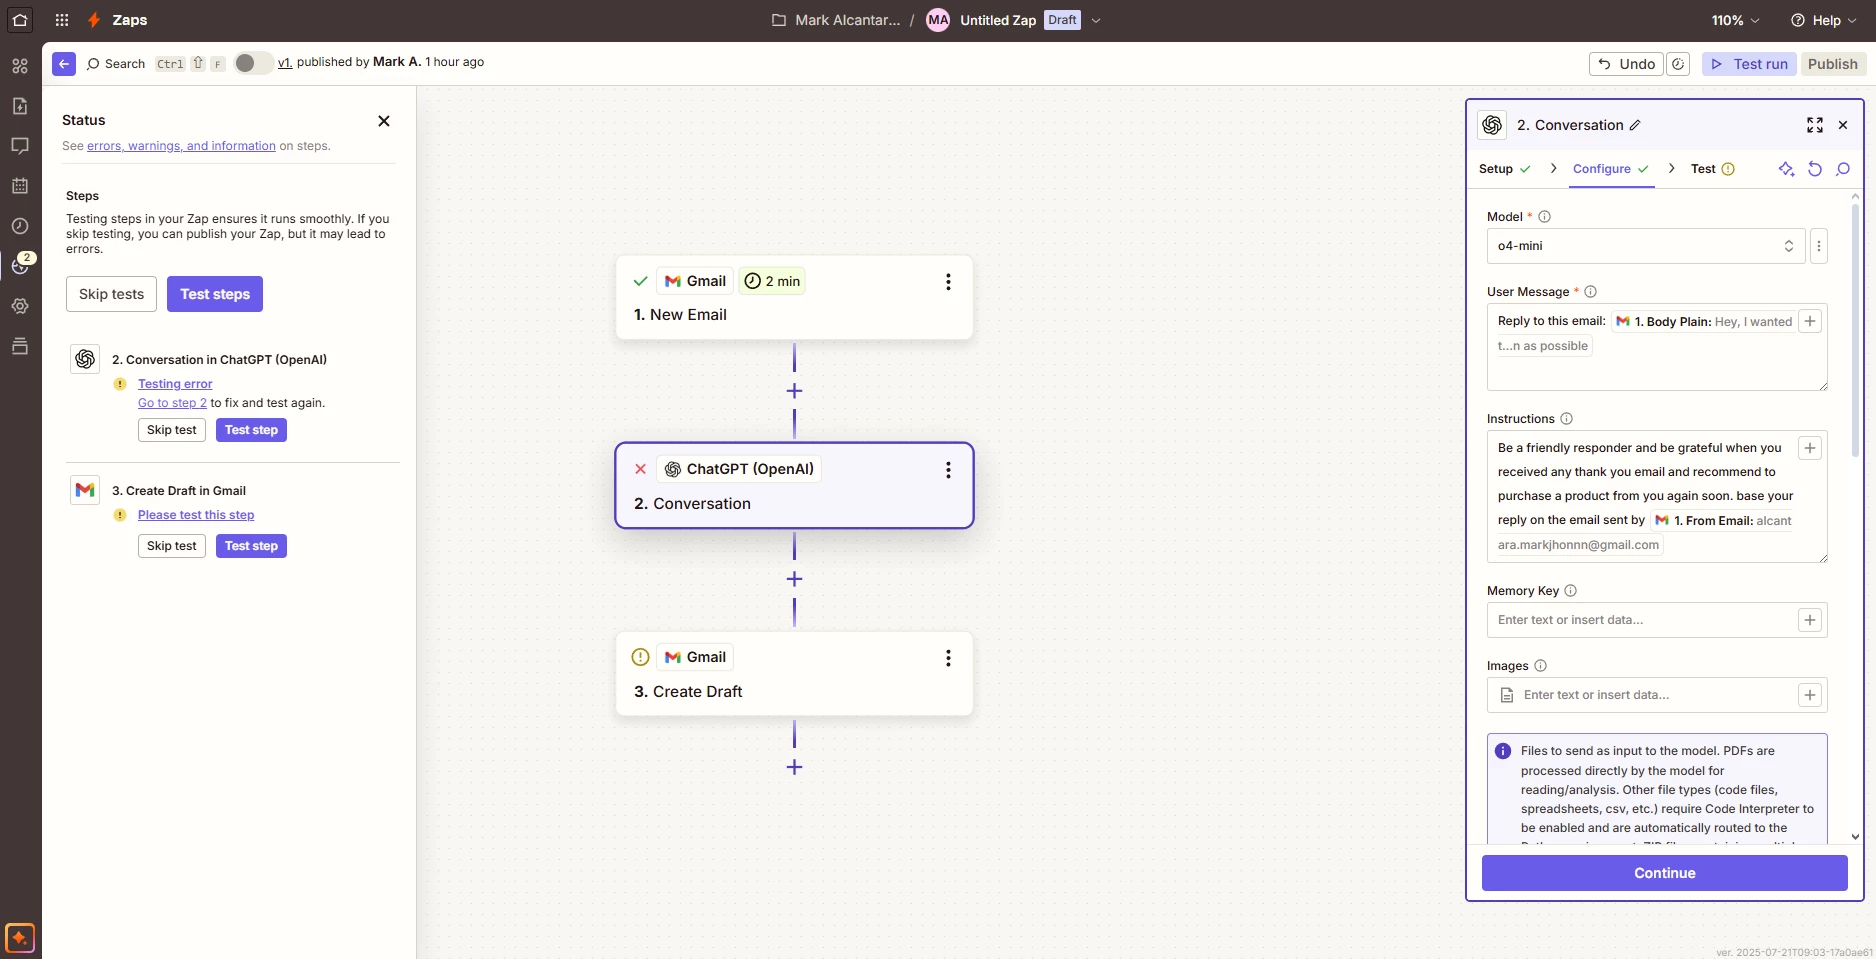This screenshot has width=1876, height=959.
Task: Click the undo history icon next to Undo
Action: pyautogui.click(x=1679, y=64)
